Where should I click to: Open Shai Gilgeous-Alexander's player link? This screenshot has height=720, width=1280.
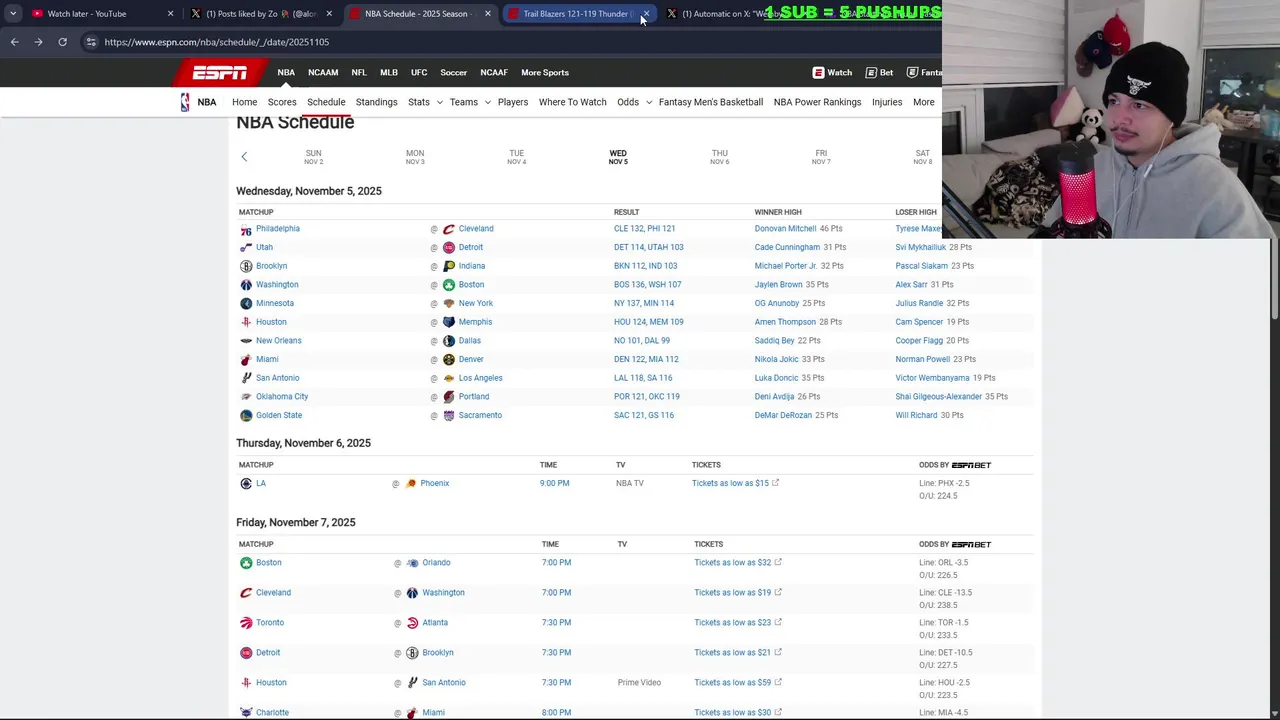pos(938,397)
